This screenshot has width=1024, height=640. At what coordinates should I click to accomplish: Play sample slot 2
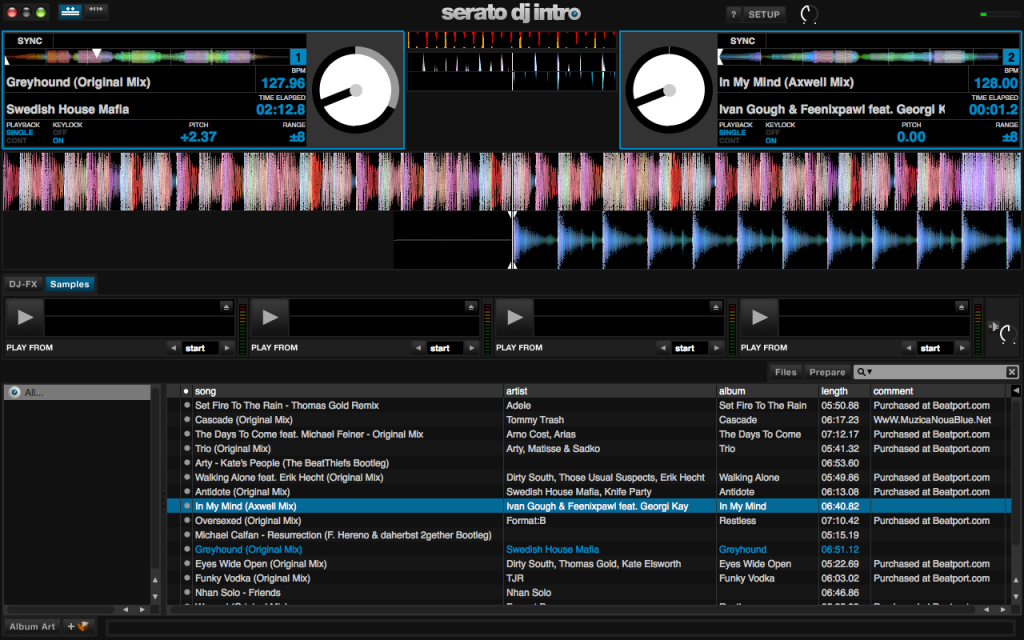270,317
